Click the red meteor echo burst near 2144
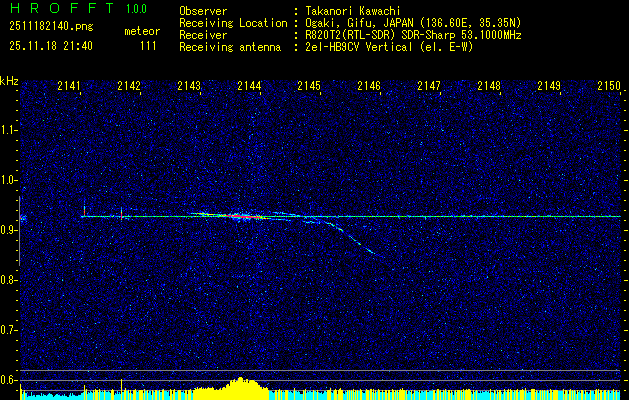 (243, 217)
